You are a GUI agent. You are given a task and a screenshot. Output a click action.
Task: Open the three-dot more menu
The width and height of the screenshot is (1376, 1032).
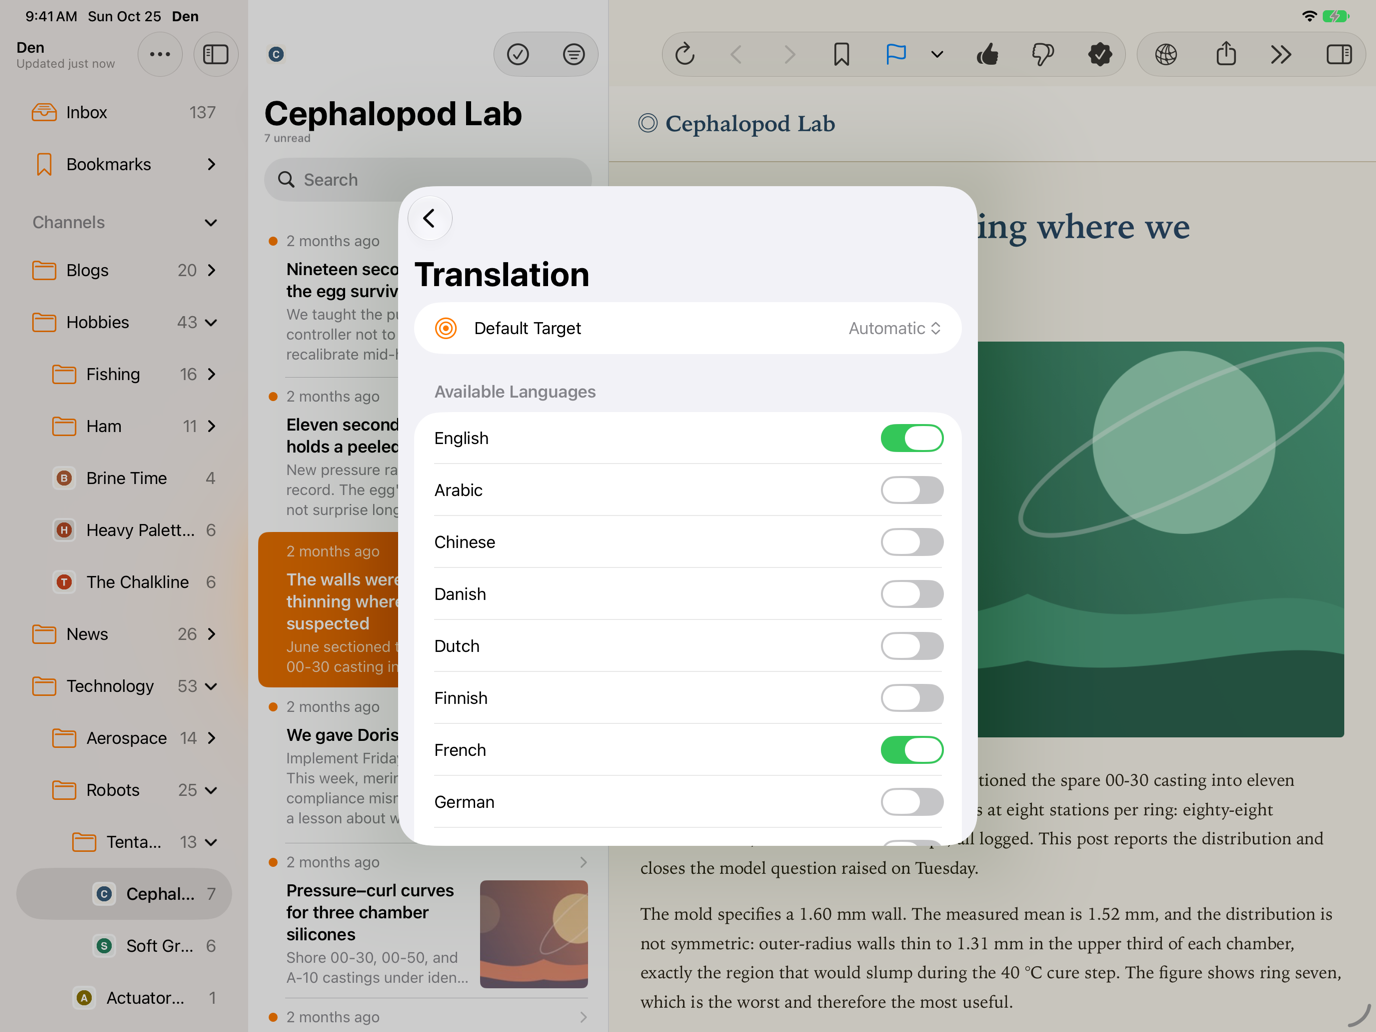pos(160,54)
